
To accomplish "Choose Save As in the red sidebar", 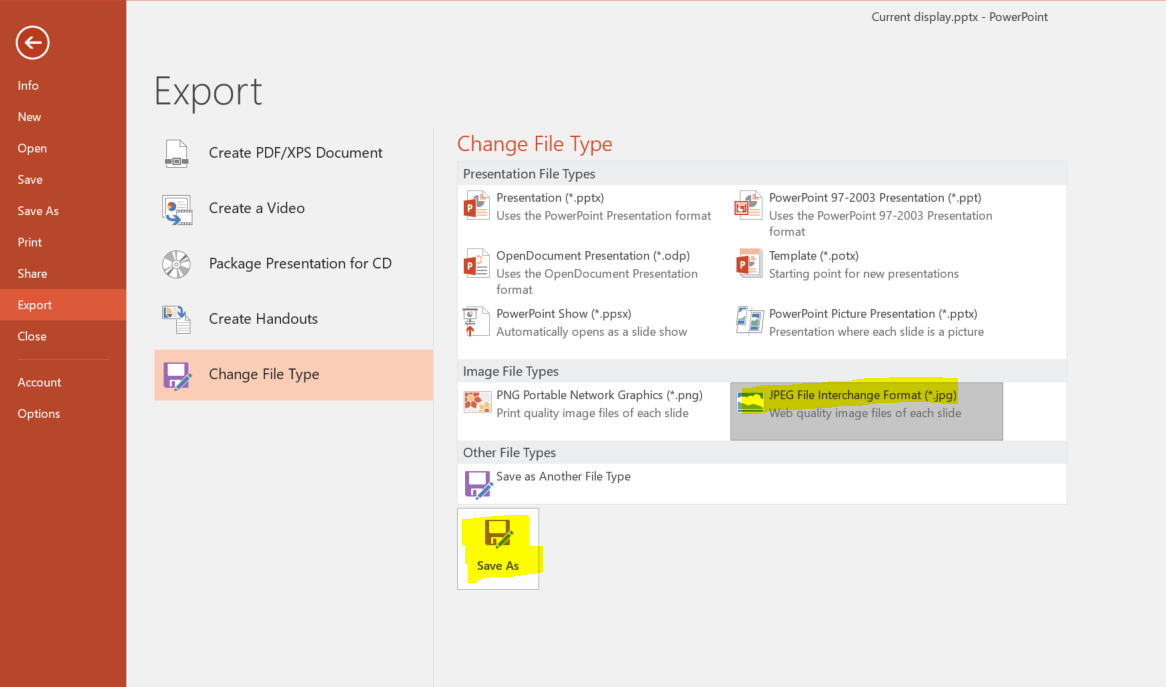I will (x=63, y=210).
